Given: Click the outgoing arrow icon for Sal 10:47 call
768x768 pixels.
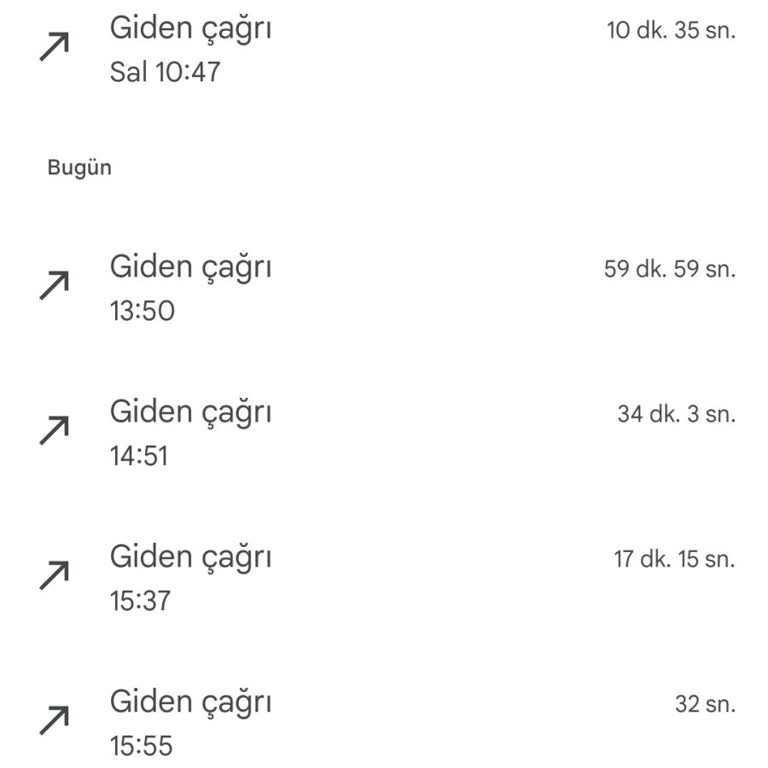Looking at the screenshot, I should (x=54, y=47).
